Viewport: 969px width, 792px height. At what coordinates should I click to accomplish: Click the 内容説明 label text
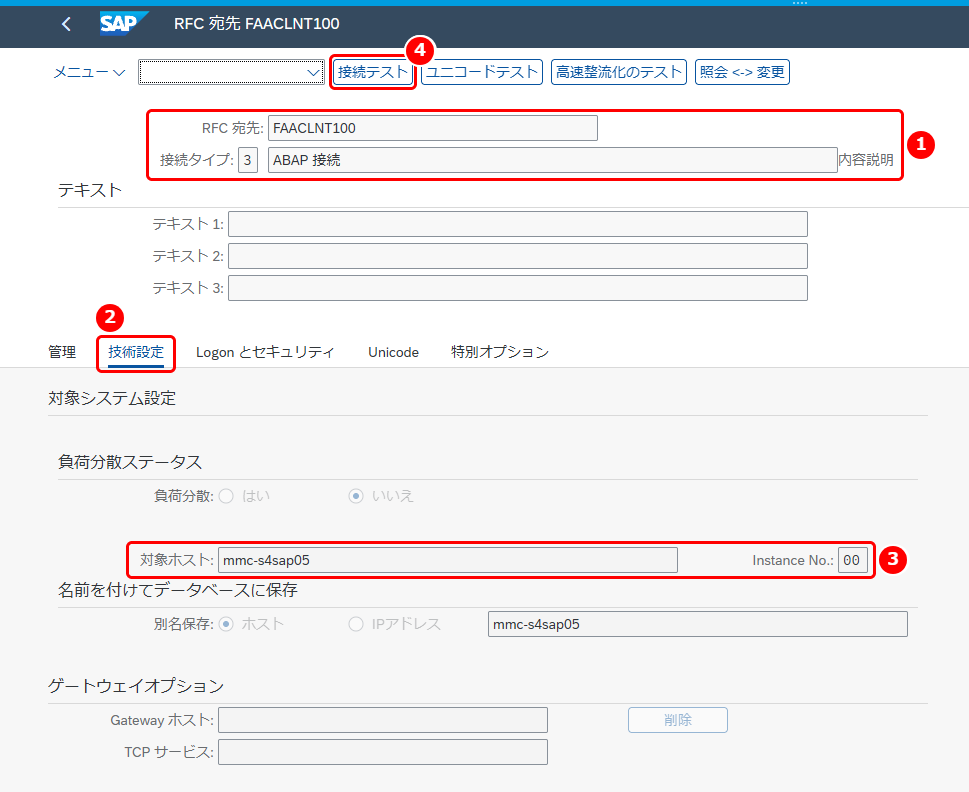click(866, 160)
